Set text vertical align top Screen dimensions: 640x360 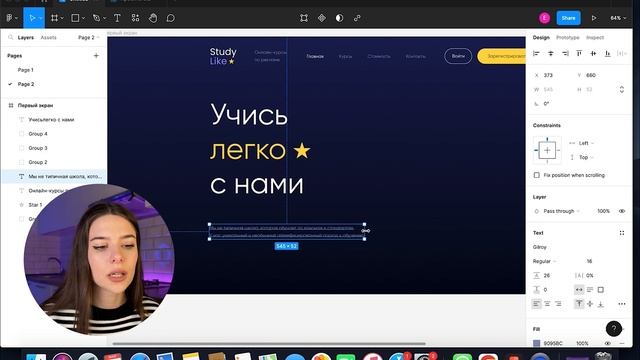[579, 304]
